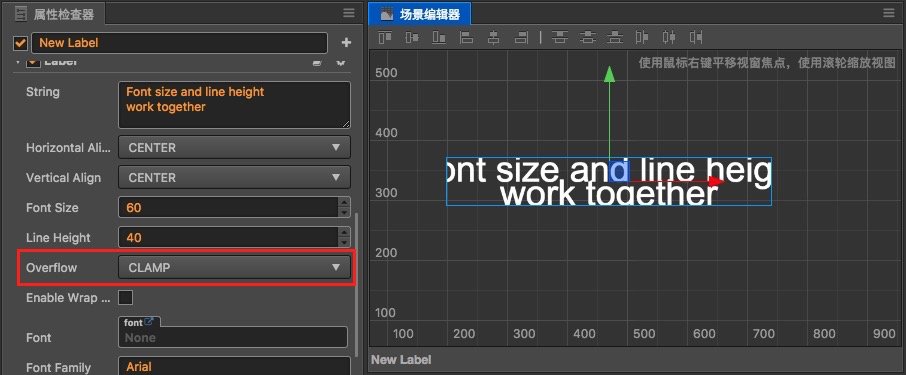This screenshot has width=906, height=375.
Task: Open the Overflow CLAMP dropdown
Action: [235, 268]
